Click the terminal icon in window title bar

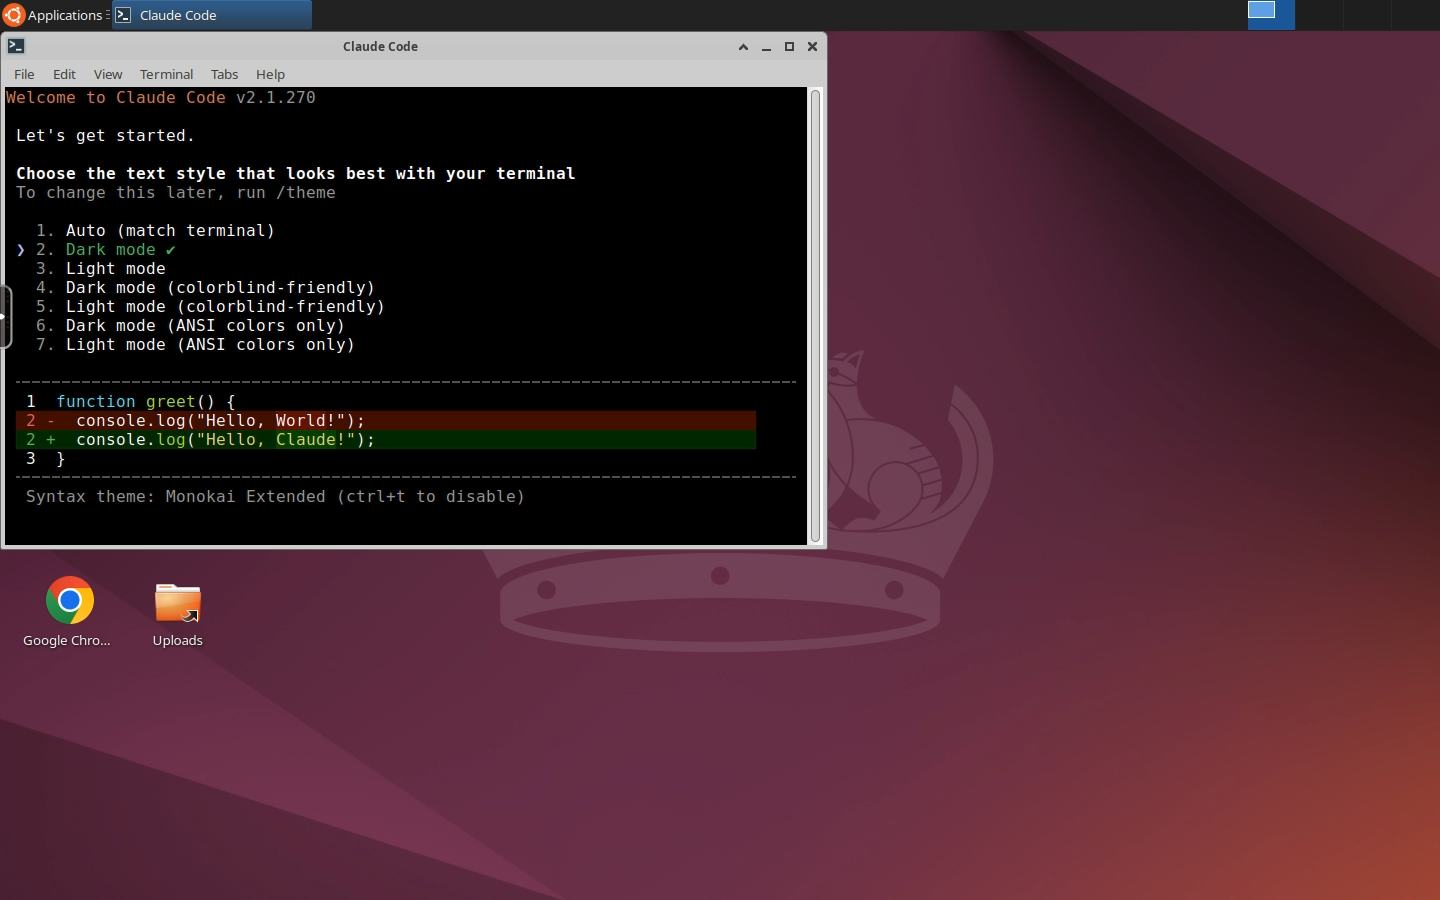tap(16, 46)
